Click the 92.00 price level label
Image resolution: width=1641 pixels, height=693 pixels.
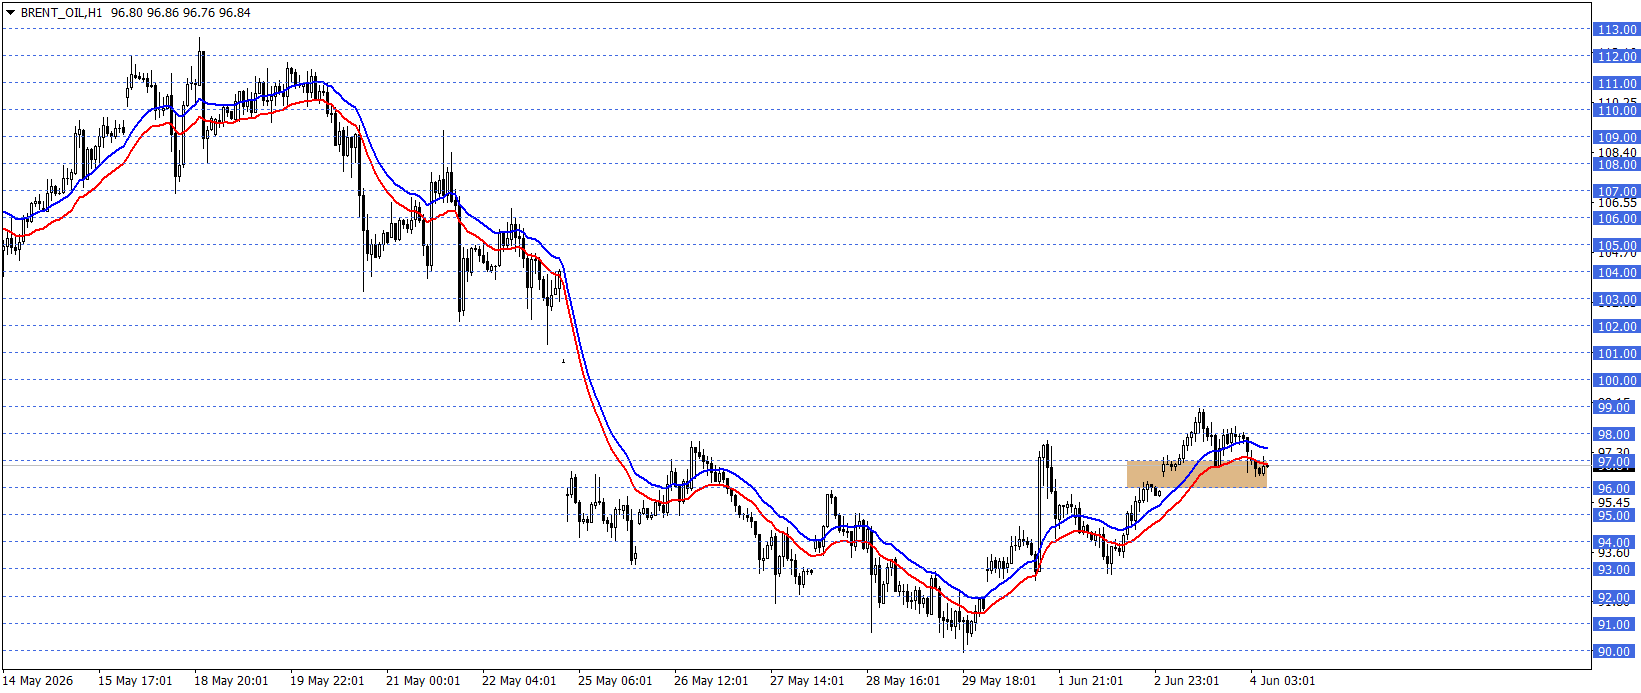(x=1616, y=598)
